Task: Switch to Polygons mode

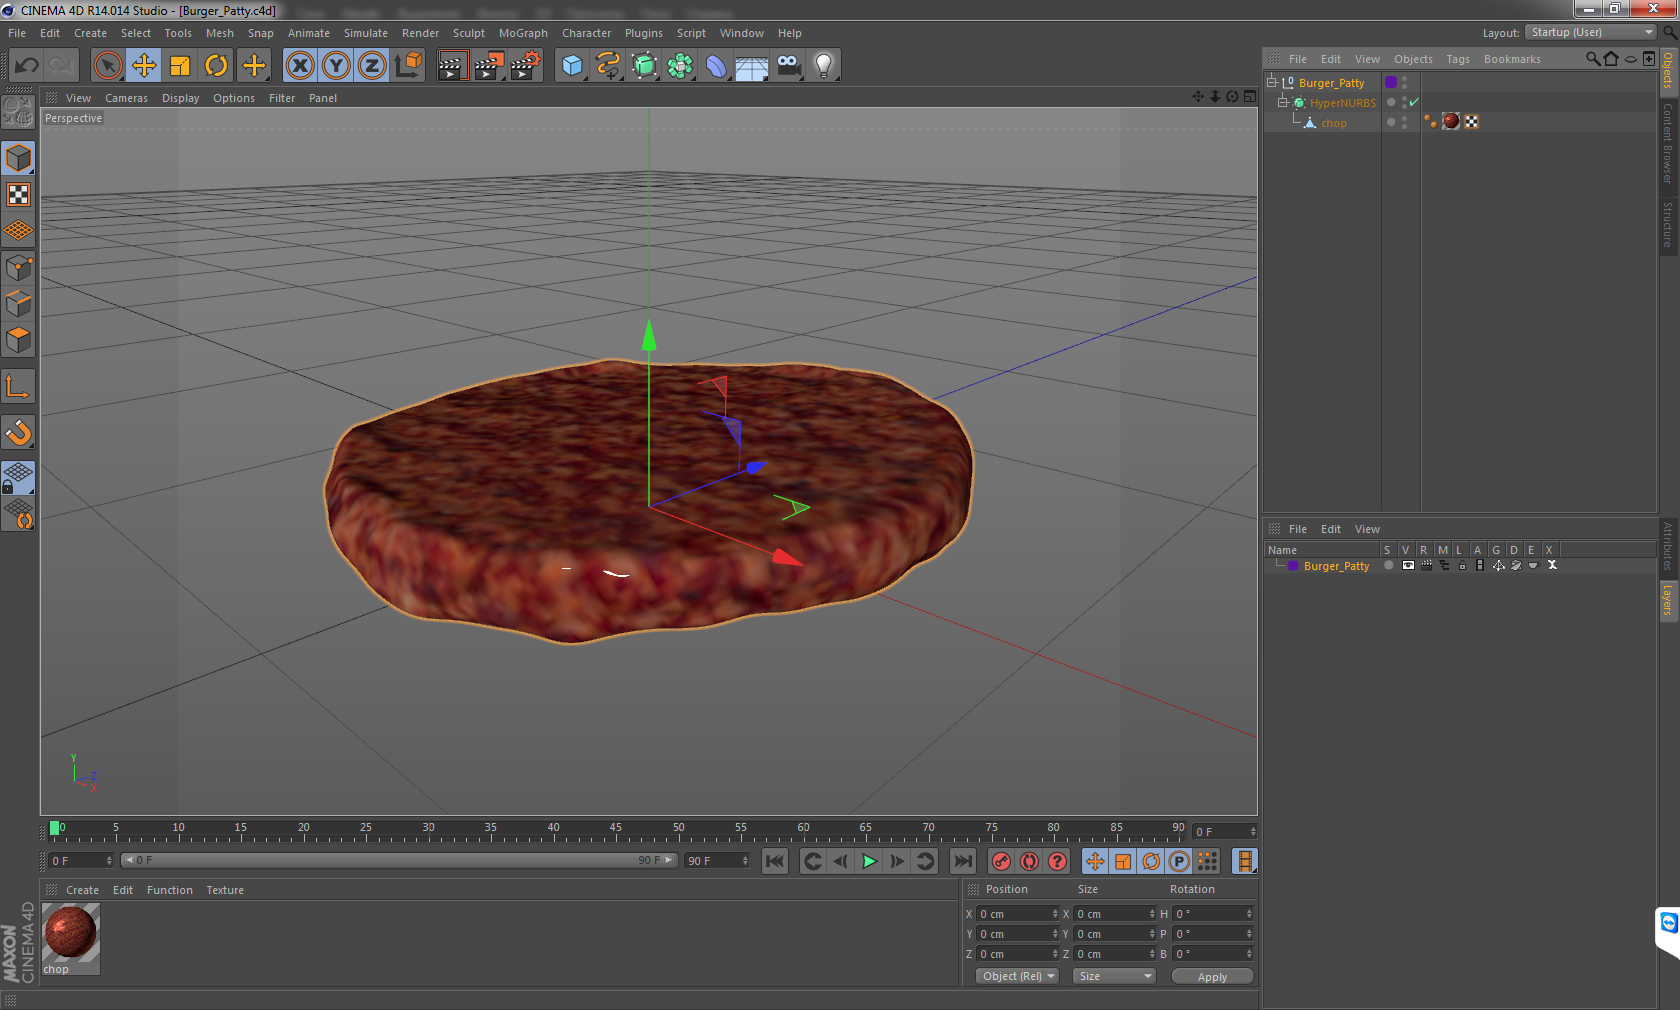Action: click(18, 340)
